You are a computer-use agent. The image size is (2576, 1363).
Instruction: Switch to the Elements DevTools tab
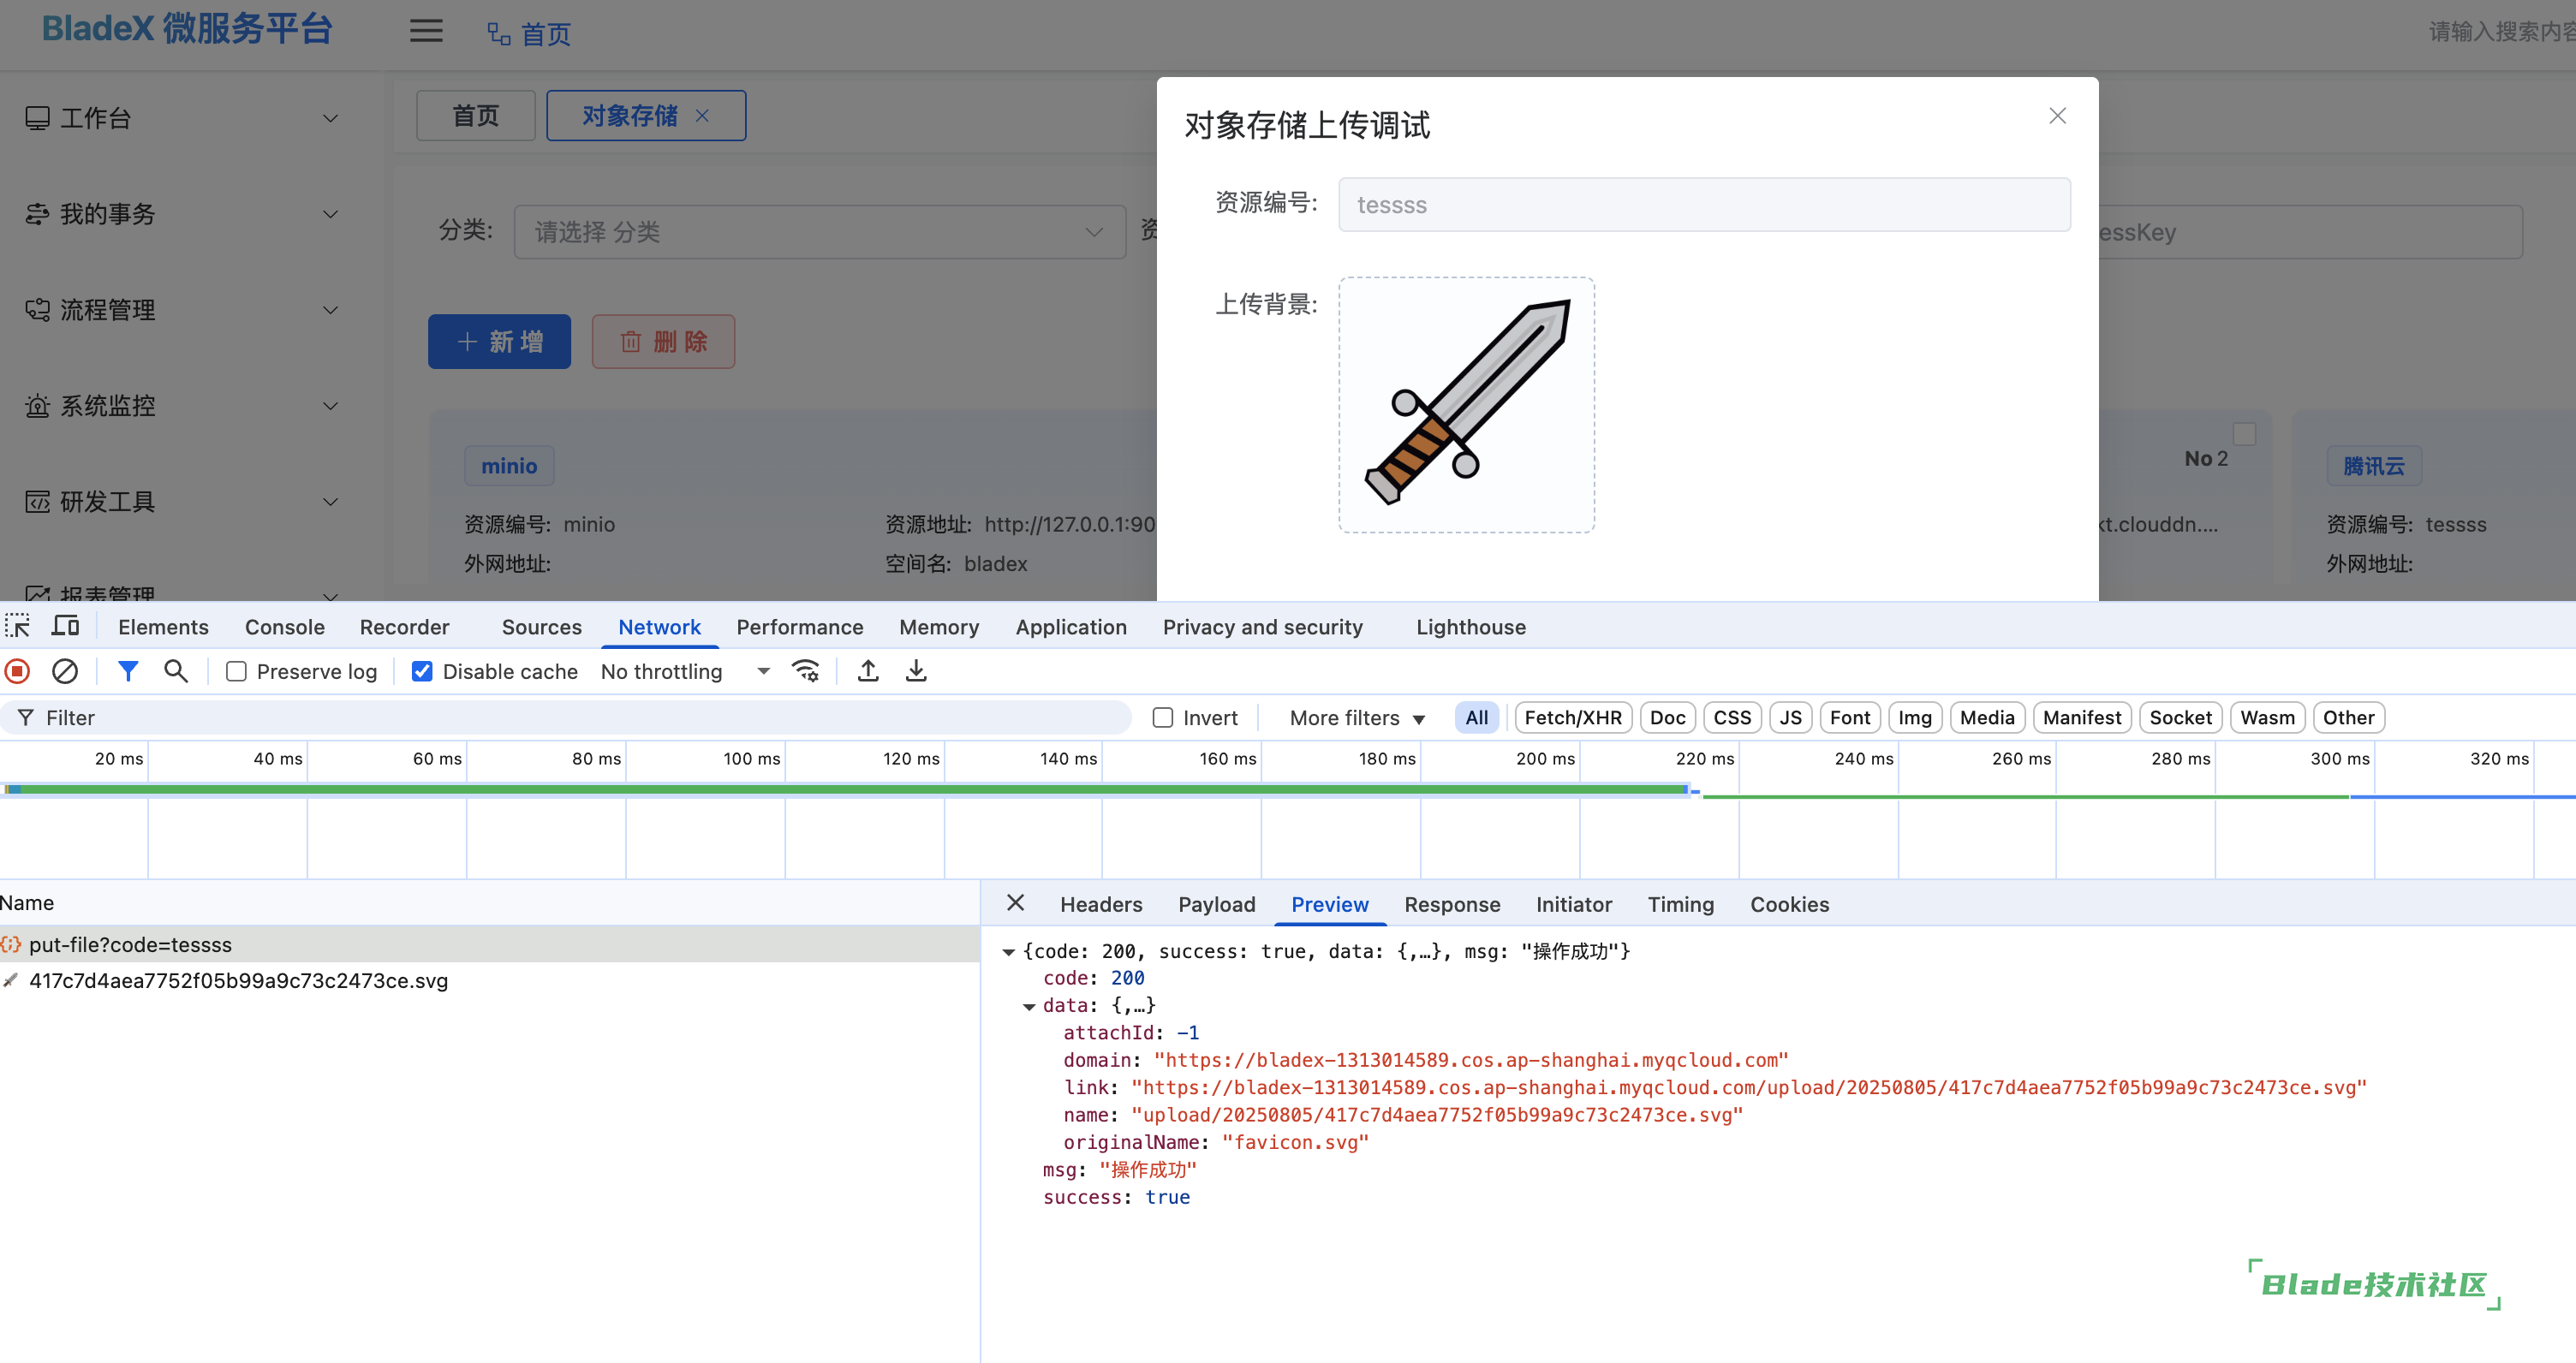coord(163,627)
